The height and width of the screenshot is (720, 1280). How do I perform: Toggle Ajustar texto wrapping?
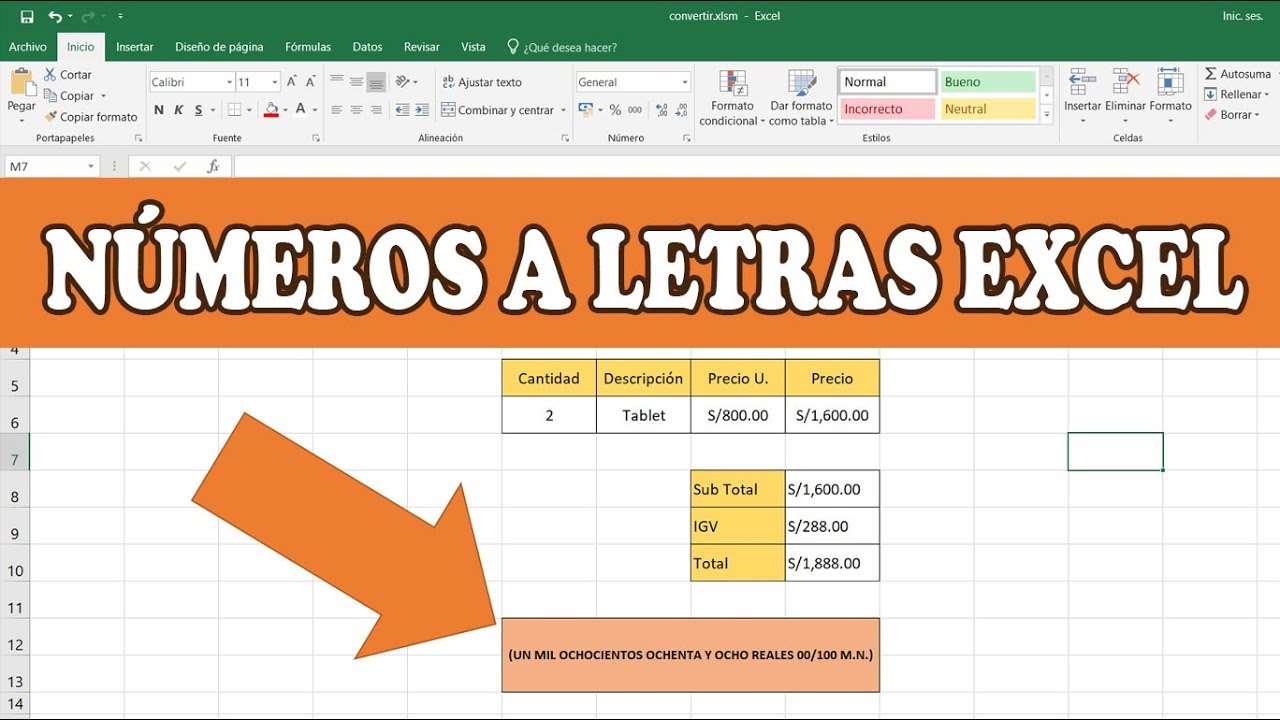pyautogui.click(x=482, y=82)
